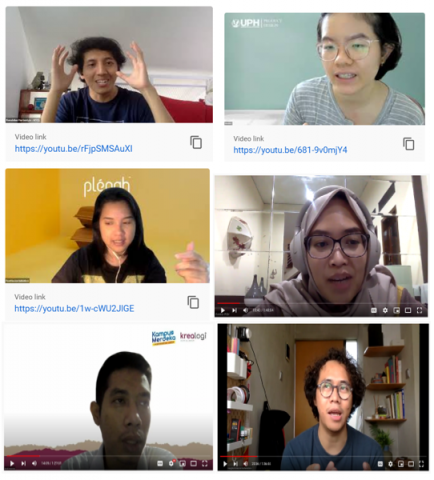Play the hijab woman's video
The image size is (434, 480).
click(223, 311)
